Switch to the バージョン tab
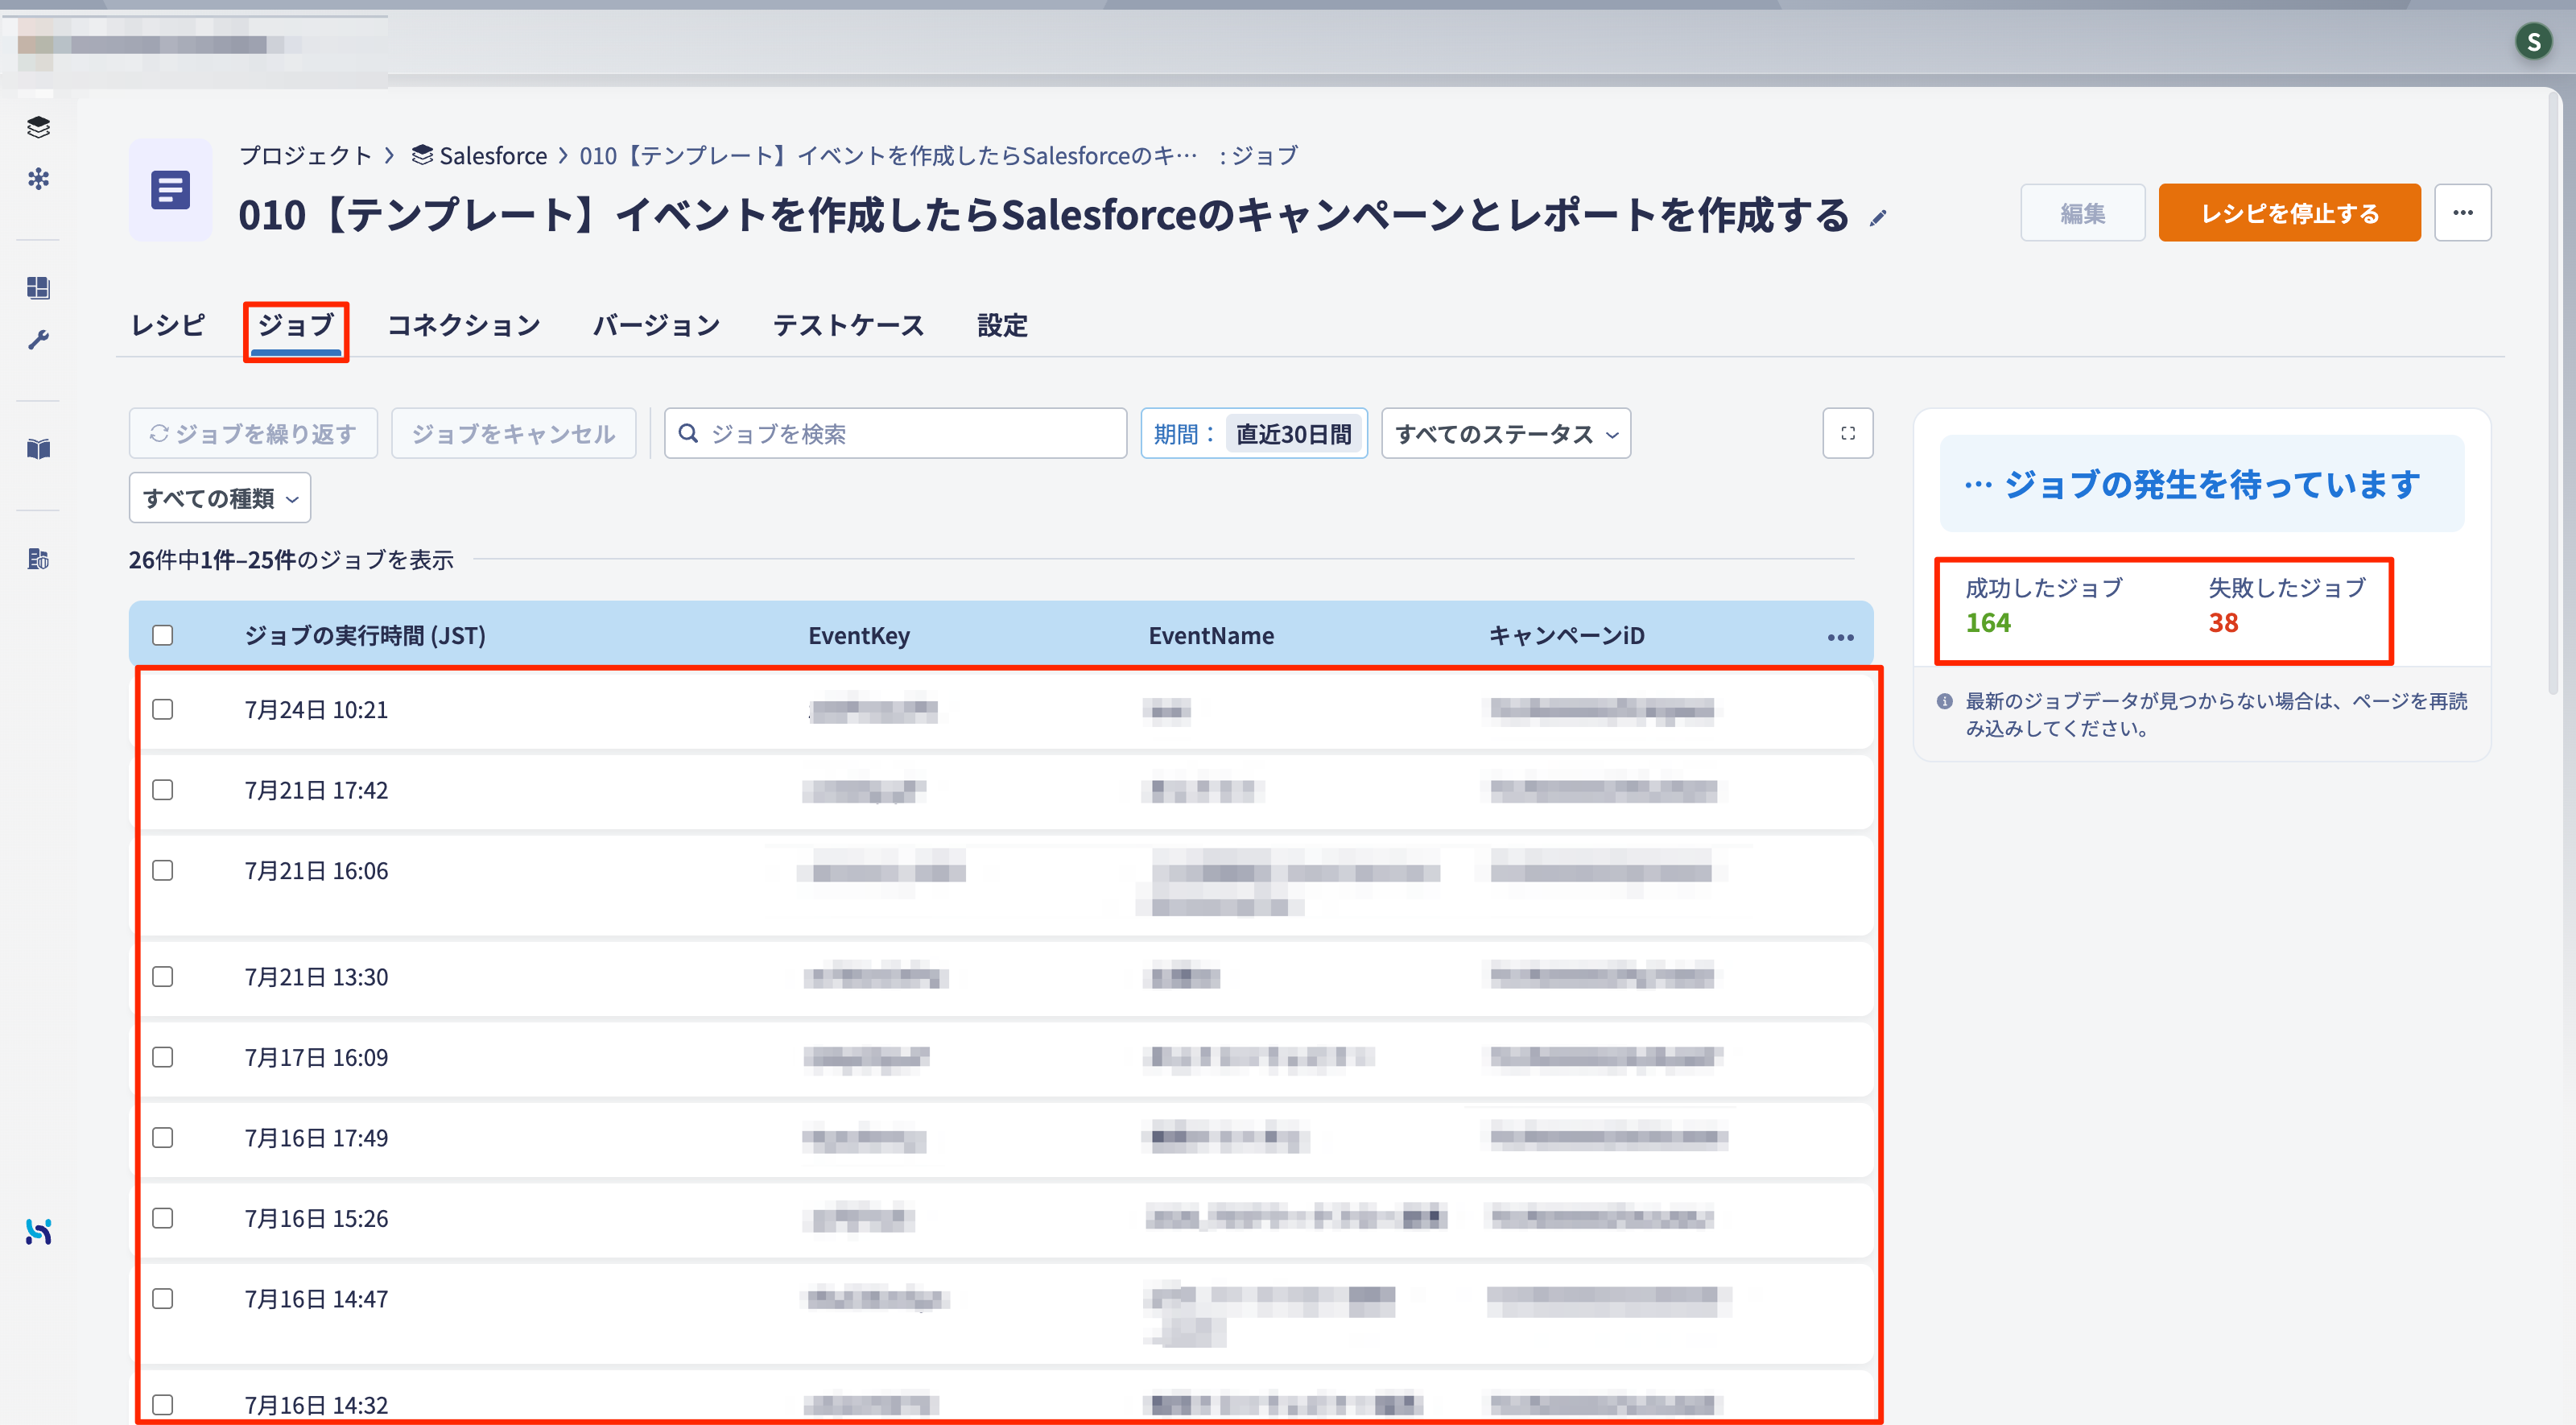The height and width of the screenshot is (1425, 2576). (x=656, y=325)
